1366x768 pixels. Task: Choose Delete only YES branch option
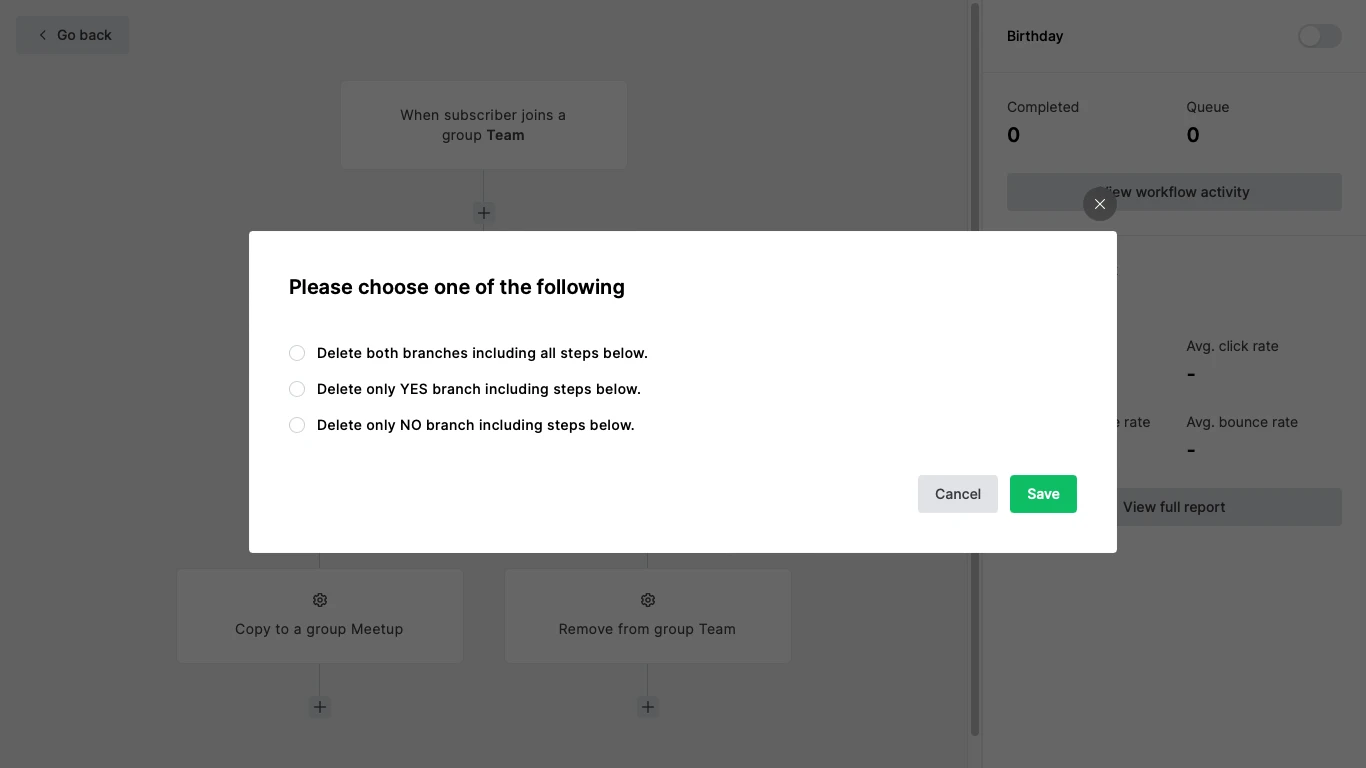[x=297, y=389]
